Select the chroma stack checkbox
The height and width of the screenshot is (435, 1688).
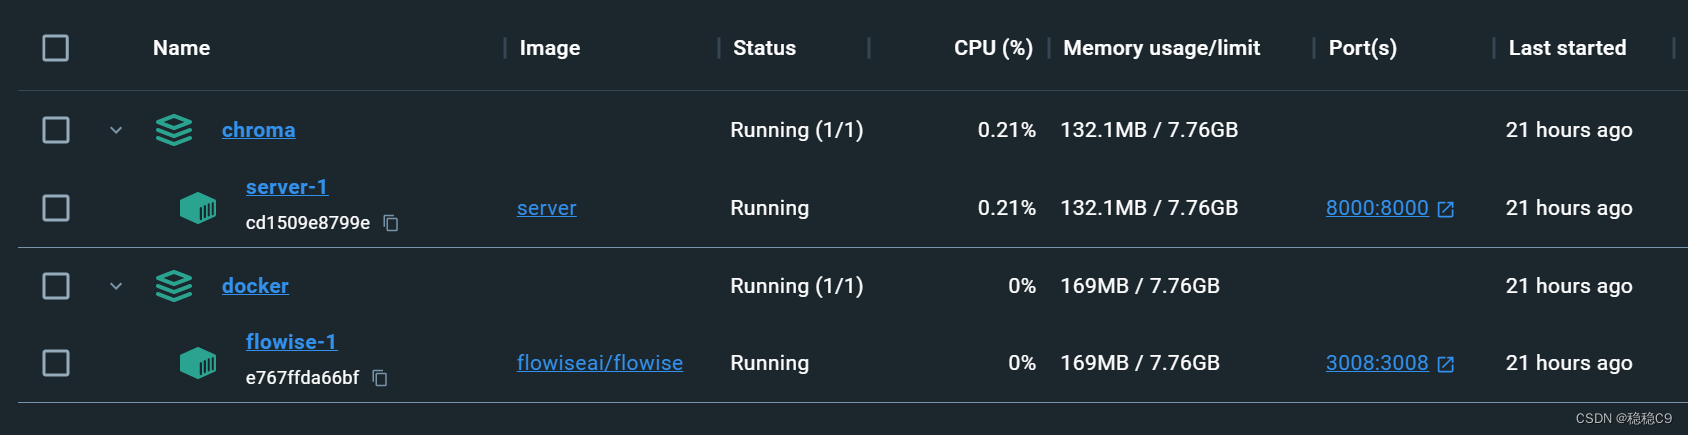pyautogui.click(x=56, y=130)
